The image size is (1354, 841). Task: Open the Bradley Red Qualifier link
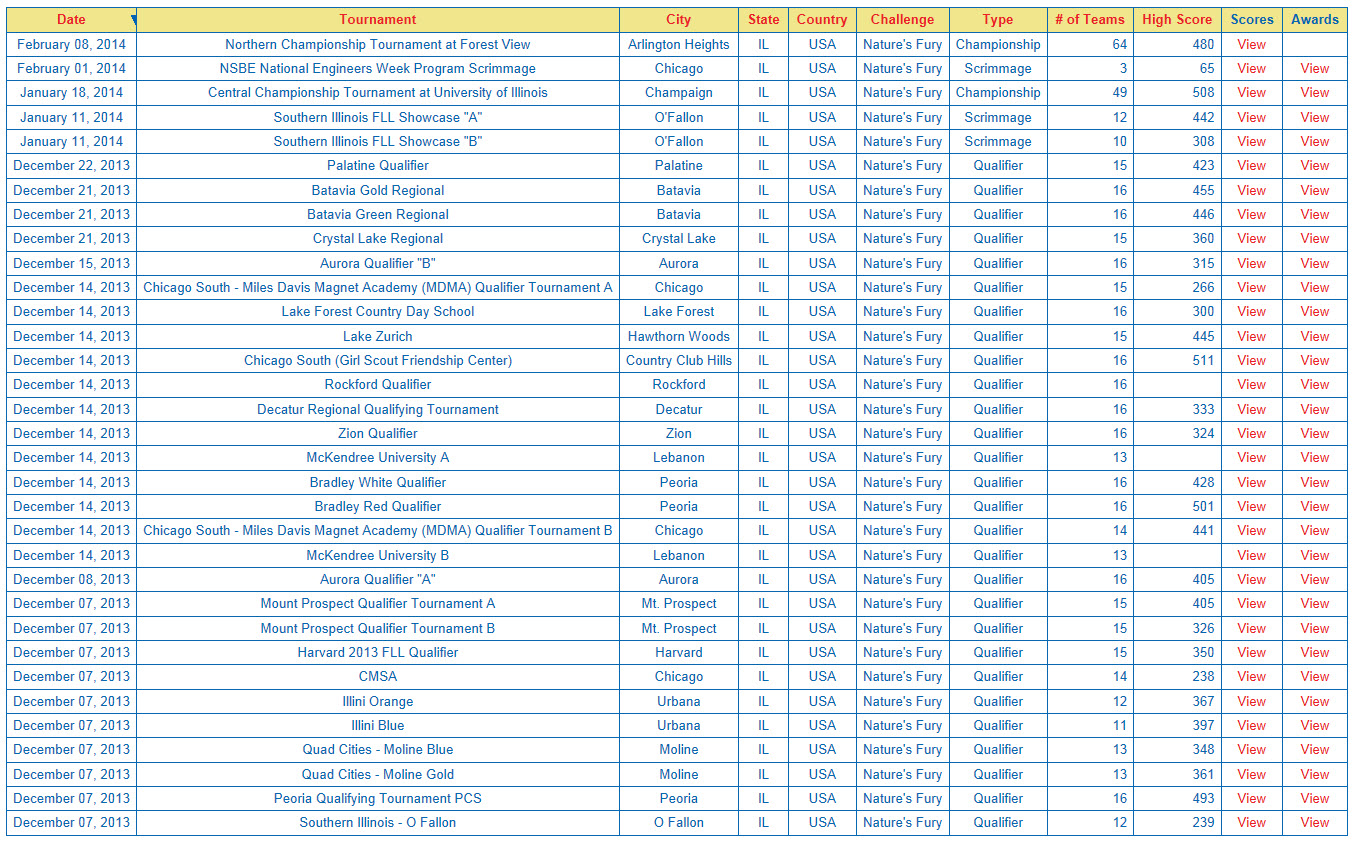(377, 506)
